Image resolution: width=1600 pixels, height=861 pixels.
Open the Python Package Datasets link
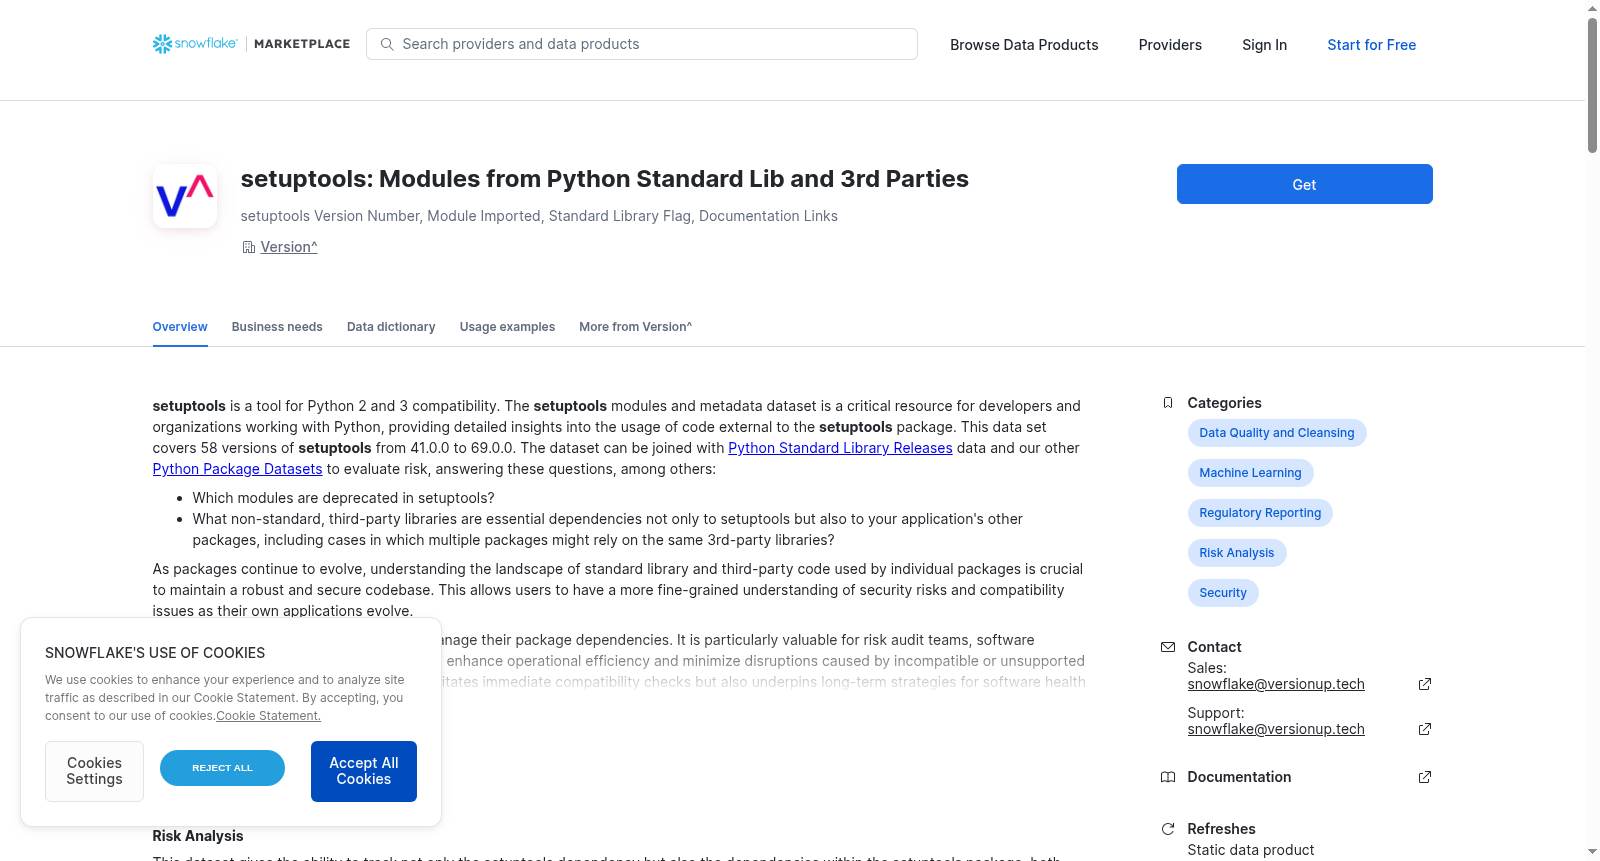pos(237,469)
